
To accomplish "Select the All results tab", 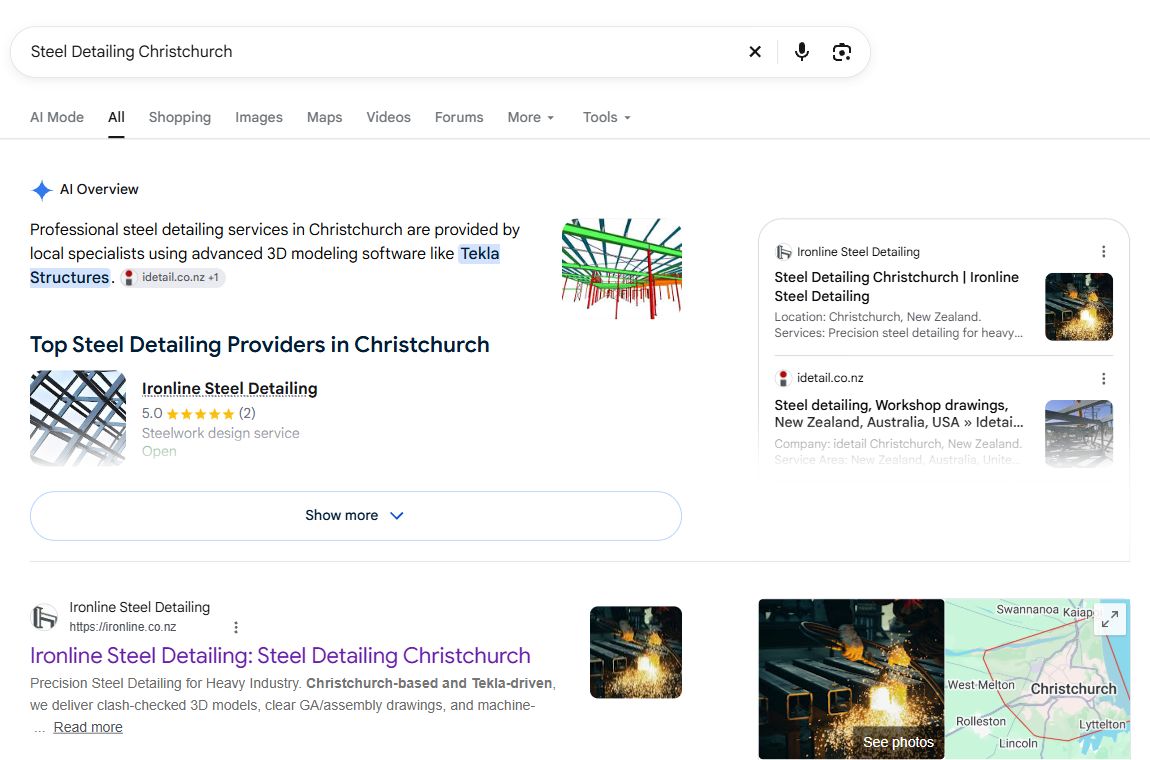I will [x=116, y=117].
